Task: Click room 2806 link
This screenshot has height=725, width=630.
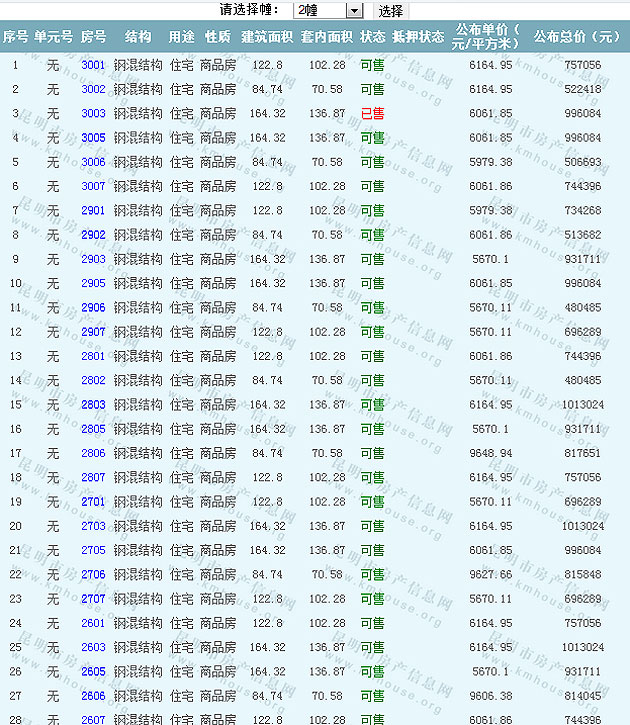Action: [x=93, y=453]
